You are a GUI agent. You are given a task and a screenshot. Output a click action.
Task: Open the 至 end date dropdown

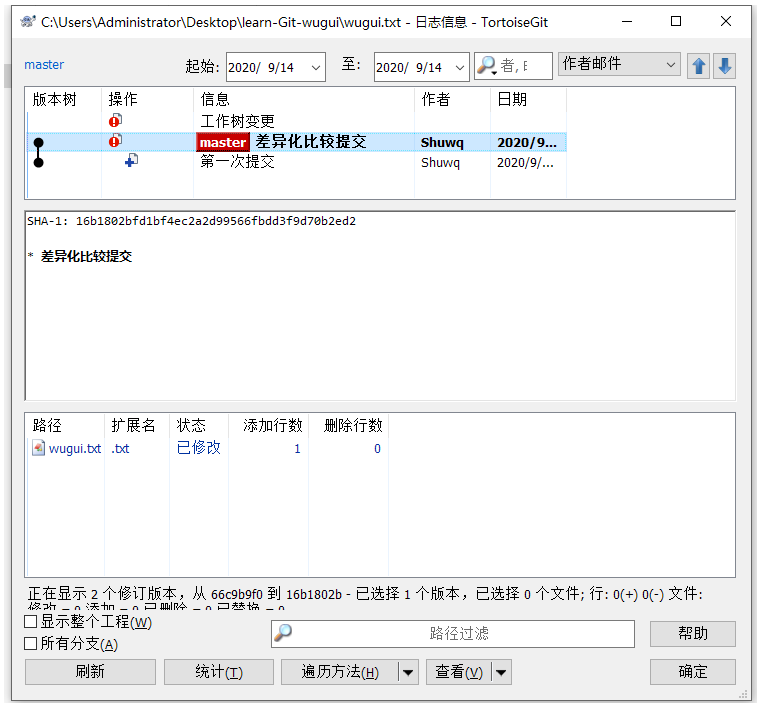460,67
